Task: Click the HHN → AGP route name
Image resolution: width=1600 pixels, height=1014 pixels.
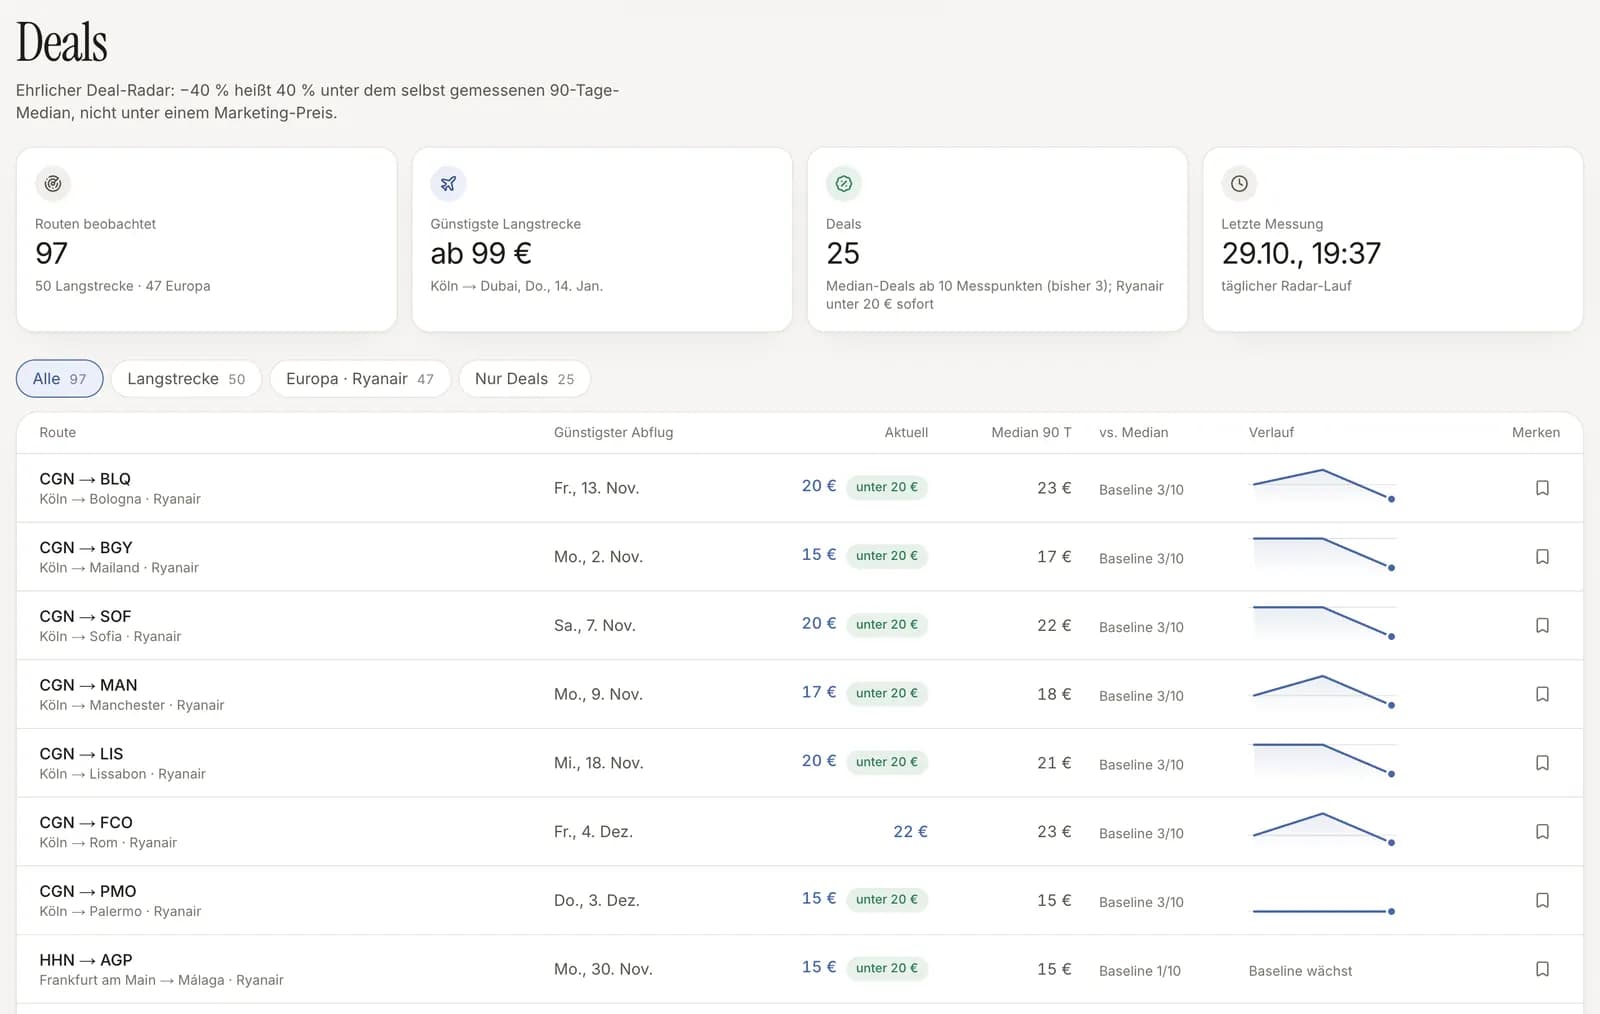Action: (x=86, y=960)
